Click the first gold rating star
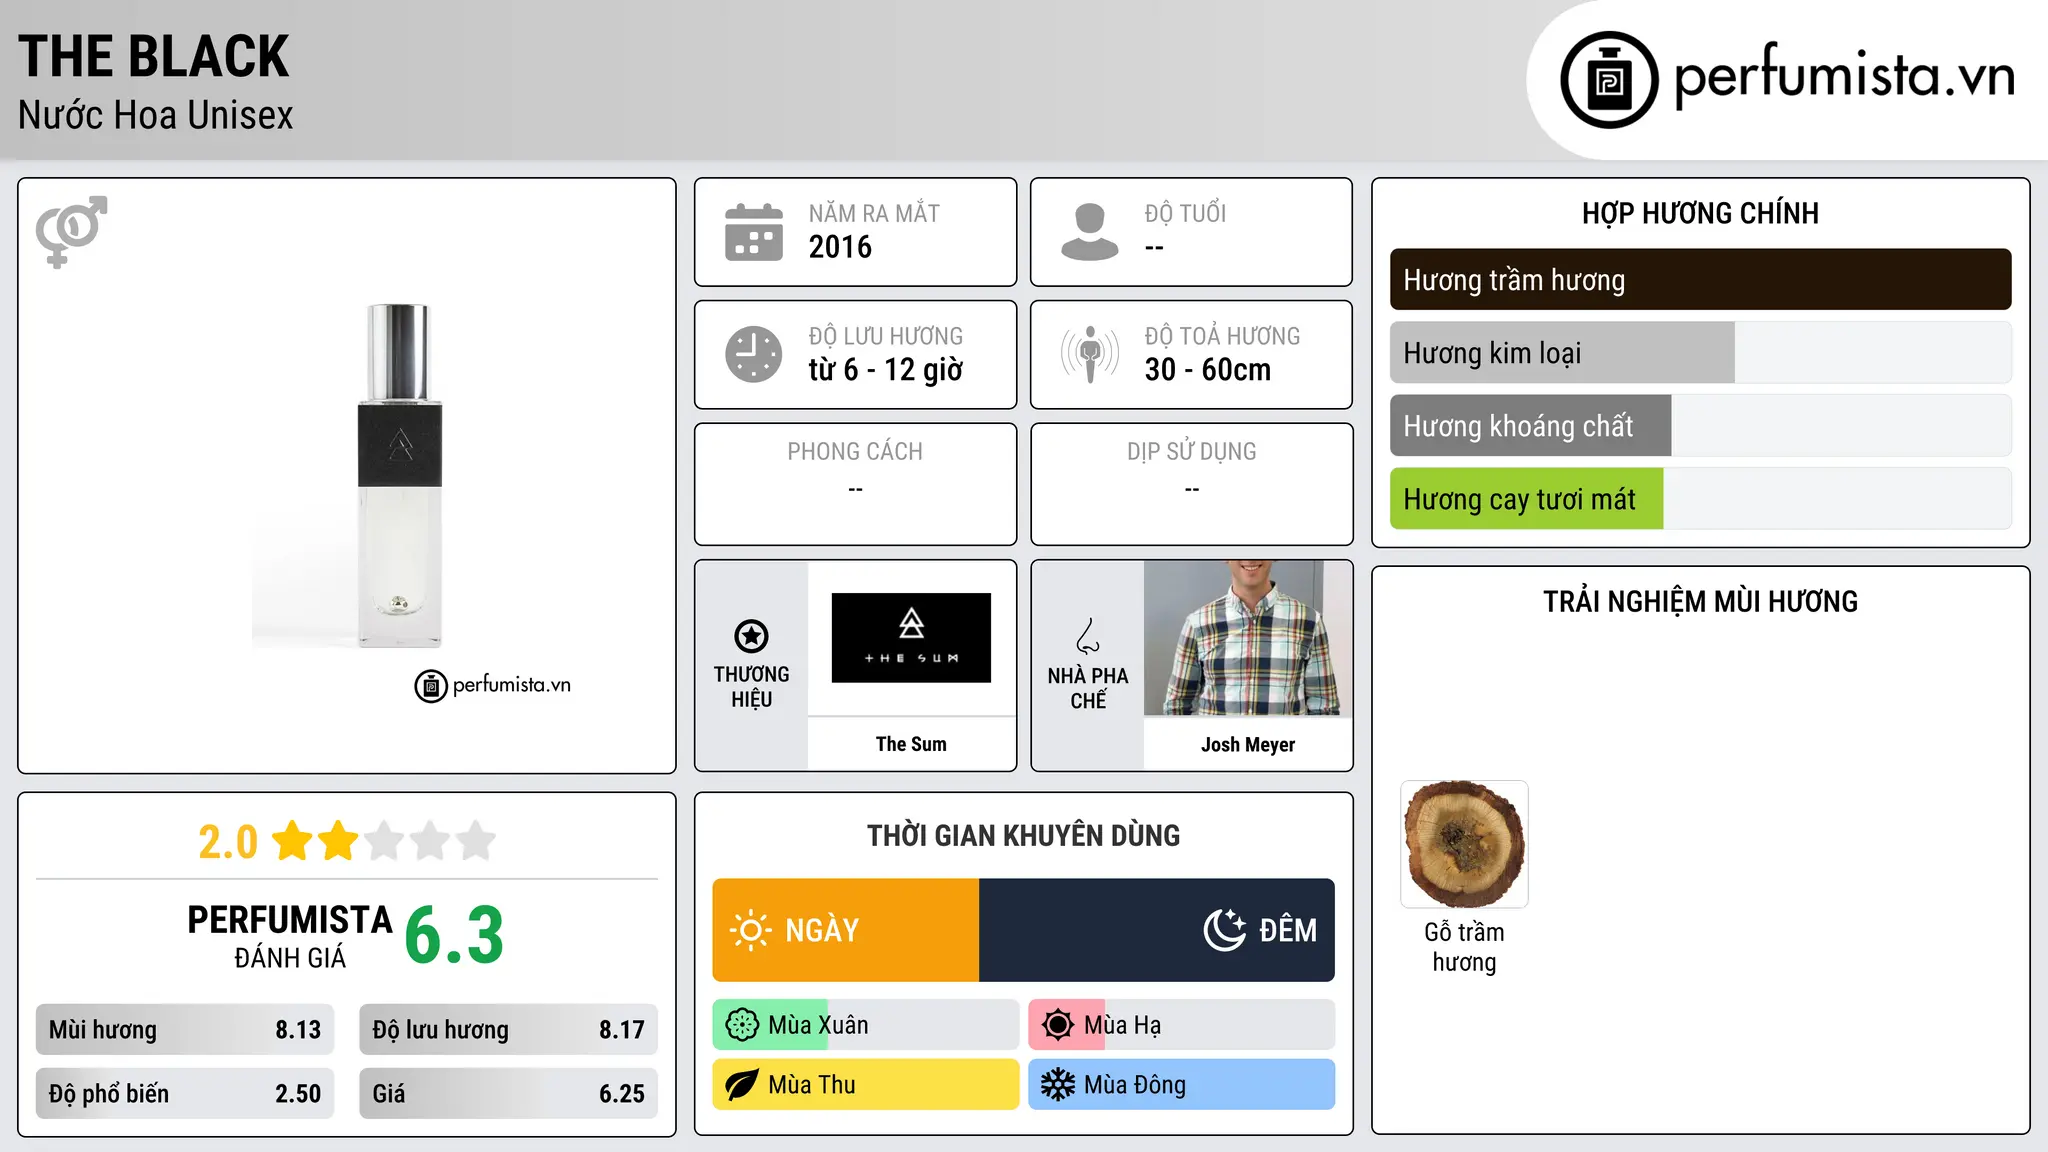Image resolution: width=2048 pixels, height=1152 pixels. 293,841
